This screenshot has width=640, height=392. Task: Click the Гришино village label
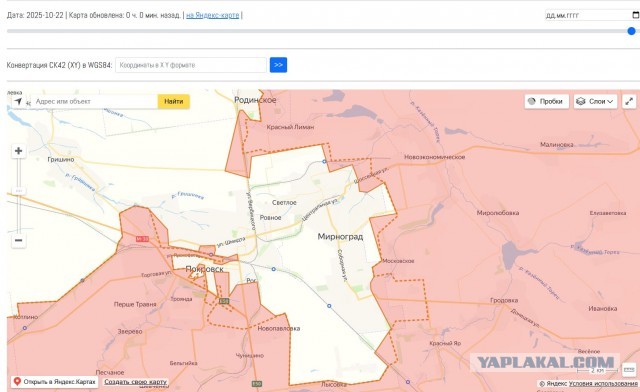61,159
